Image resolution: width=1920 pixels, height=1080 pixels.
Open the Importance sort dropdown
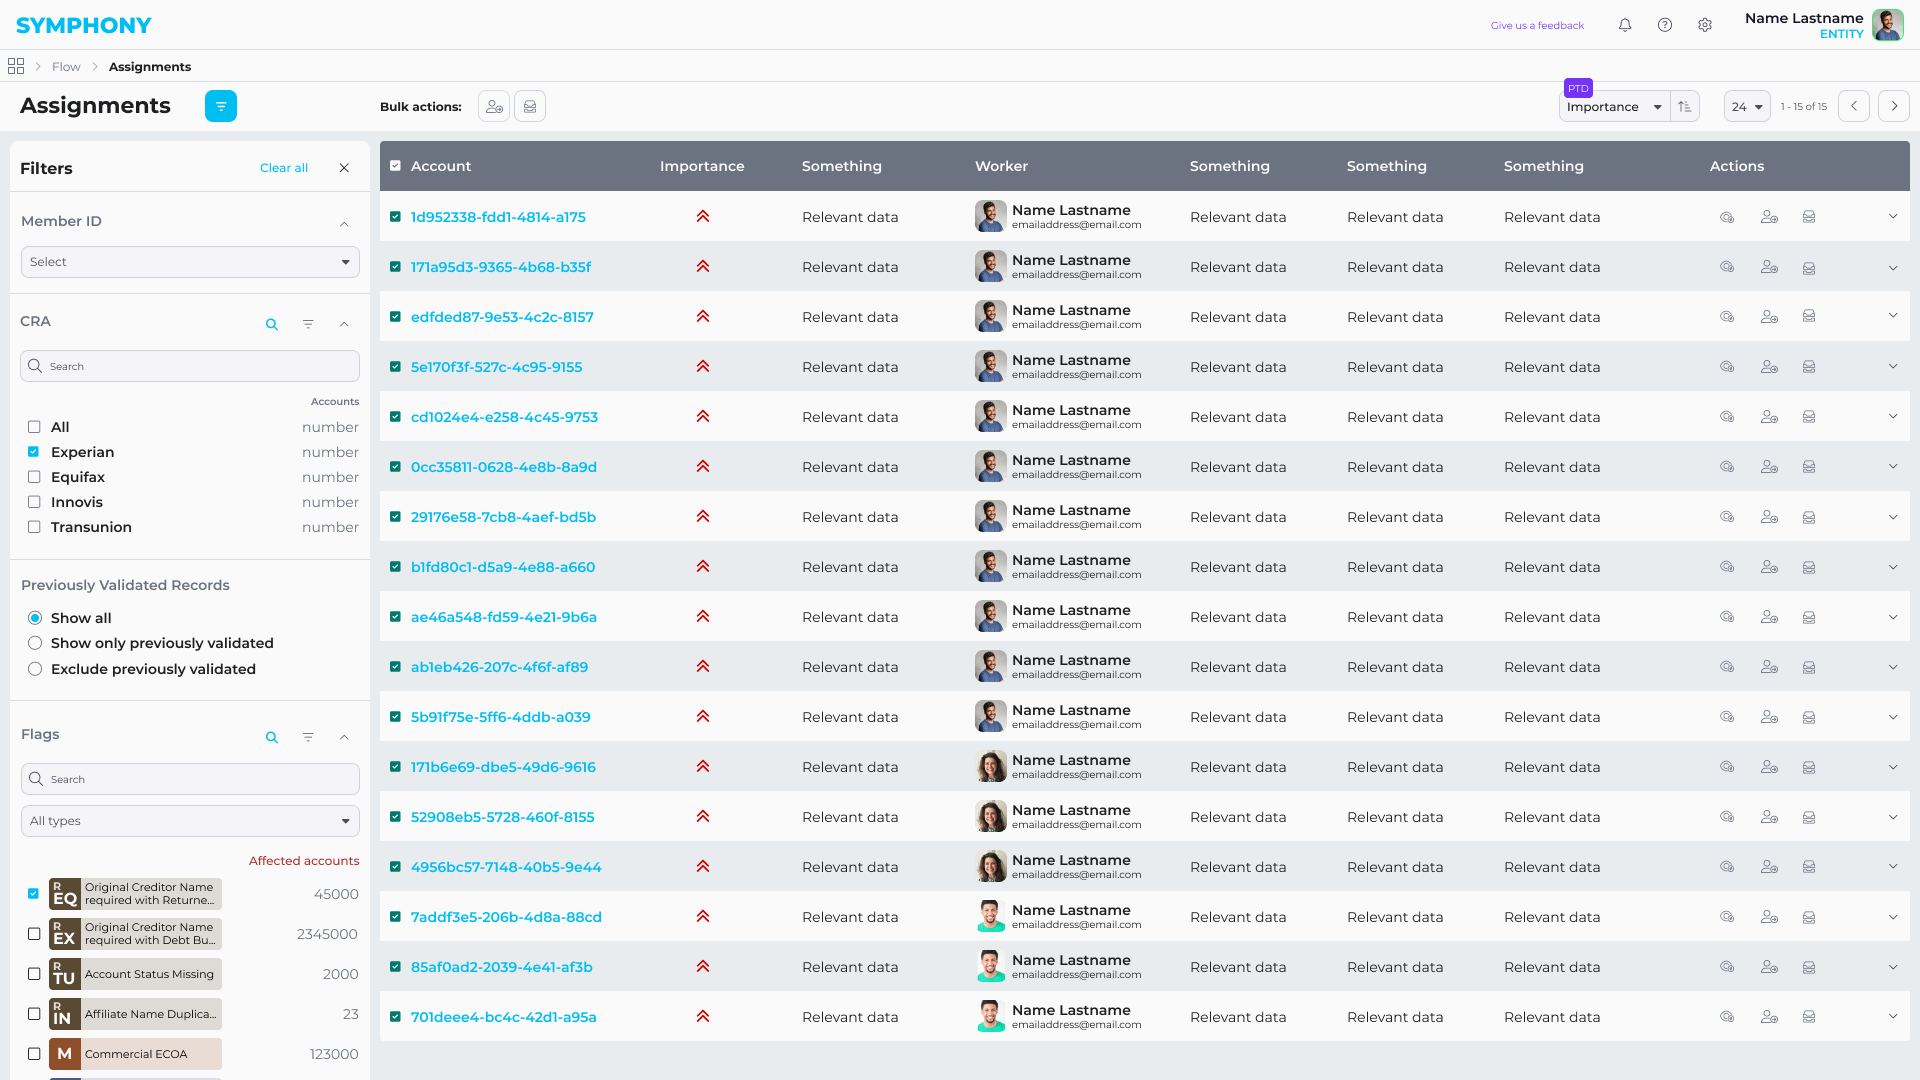pyautogui.click(x=1614, y=107)
